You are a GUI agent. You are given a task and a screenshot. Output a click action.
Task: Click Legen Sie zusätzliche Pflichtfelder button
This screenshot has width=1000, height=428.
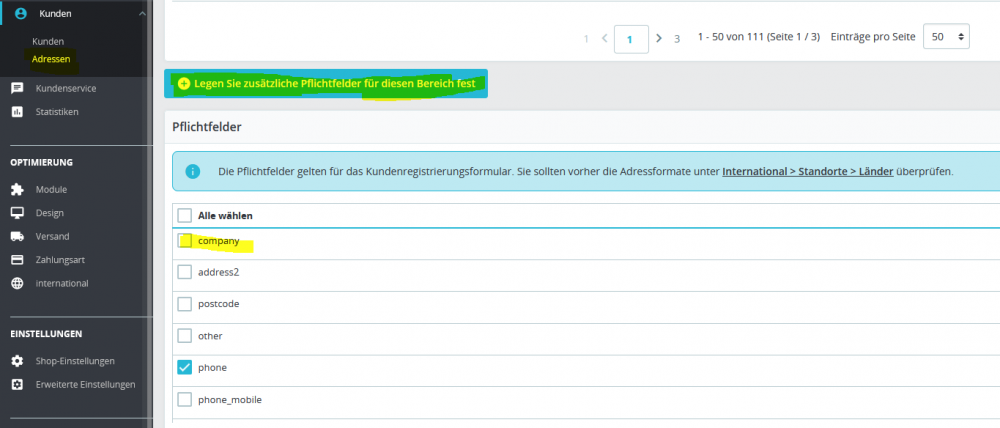tap(326, 84)
